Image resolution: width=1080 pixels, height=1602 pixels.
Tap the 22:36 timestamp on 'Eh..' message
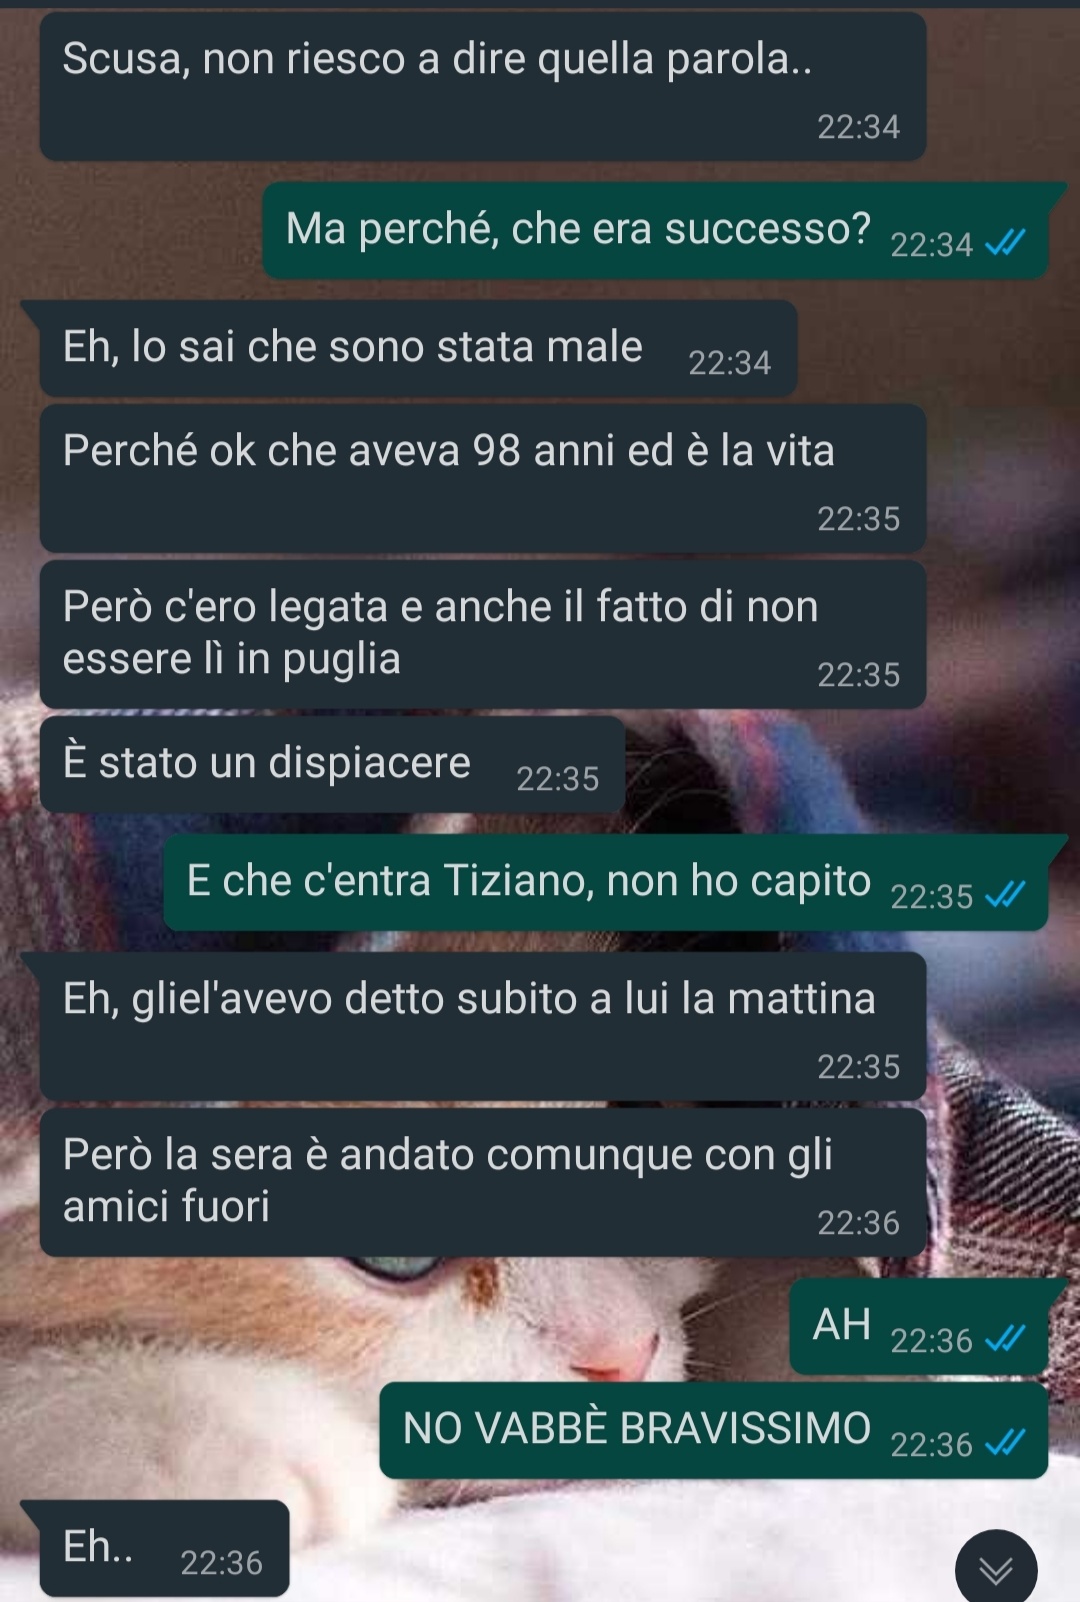(221, 1563)
